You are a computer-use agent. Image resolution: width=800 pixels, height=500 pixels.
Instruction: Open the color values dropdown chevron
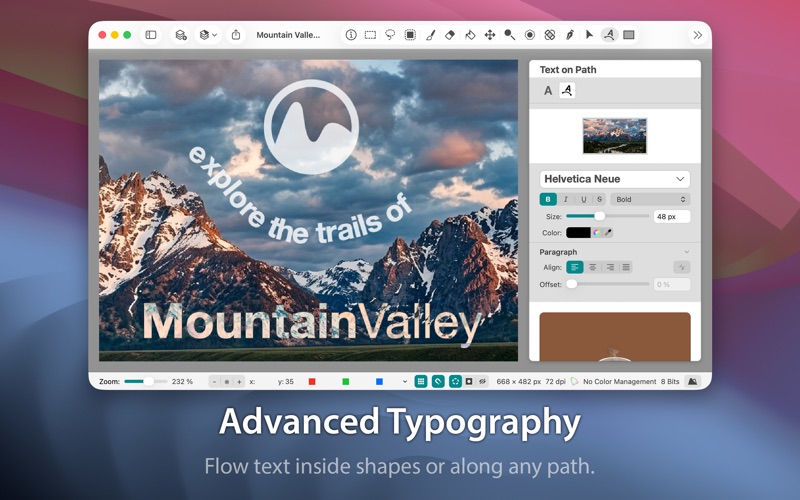coord(405,382)
